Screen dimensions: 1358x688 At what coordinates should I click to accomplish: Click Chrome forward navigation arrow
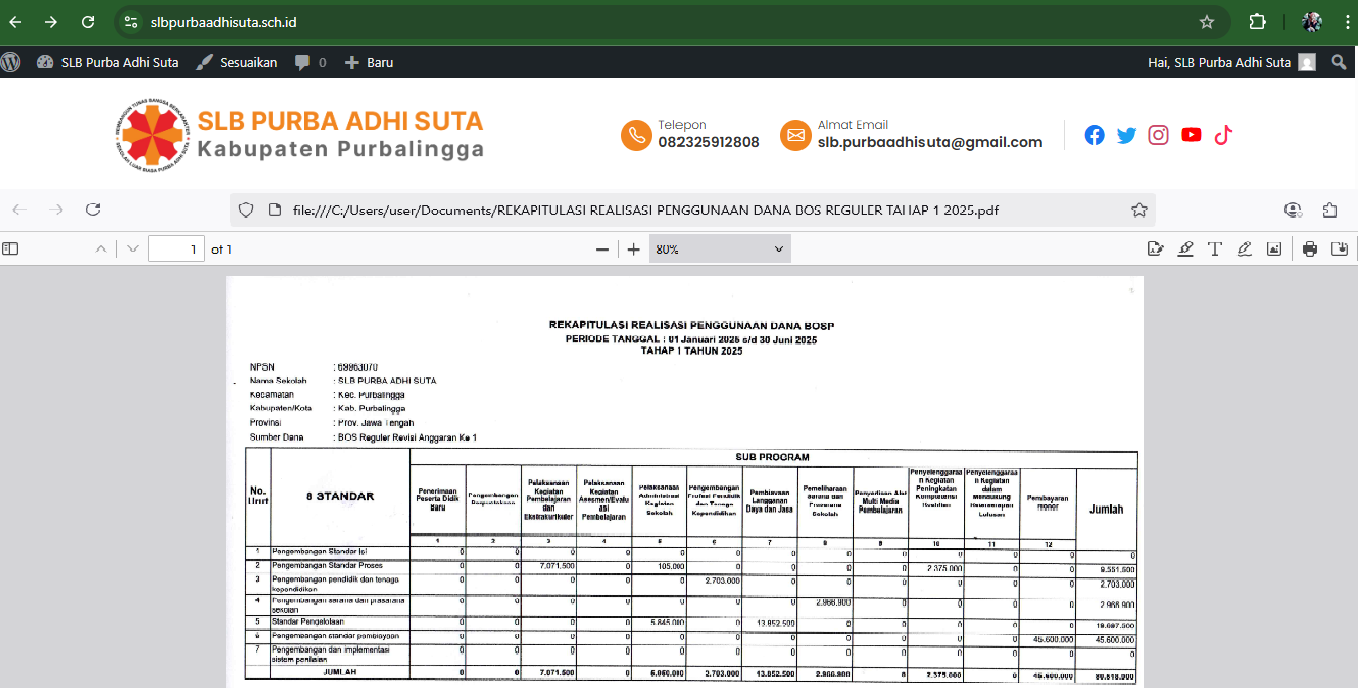51,22
